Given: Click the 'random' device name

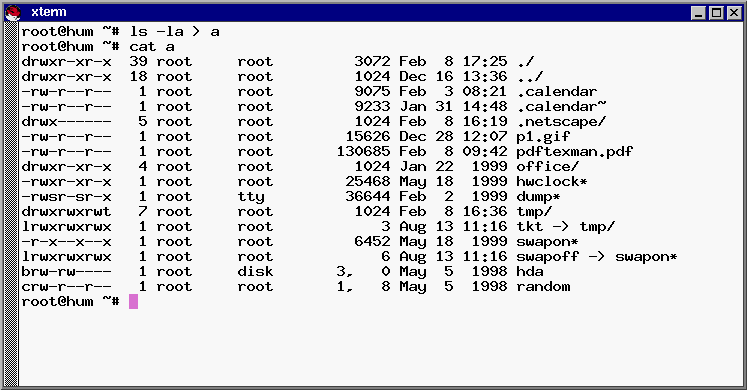Looking at the screenshot, I should (544, 287).
